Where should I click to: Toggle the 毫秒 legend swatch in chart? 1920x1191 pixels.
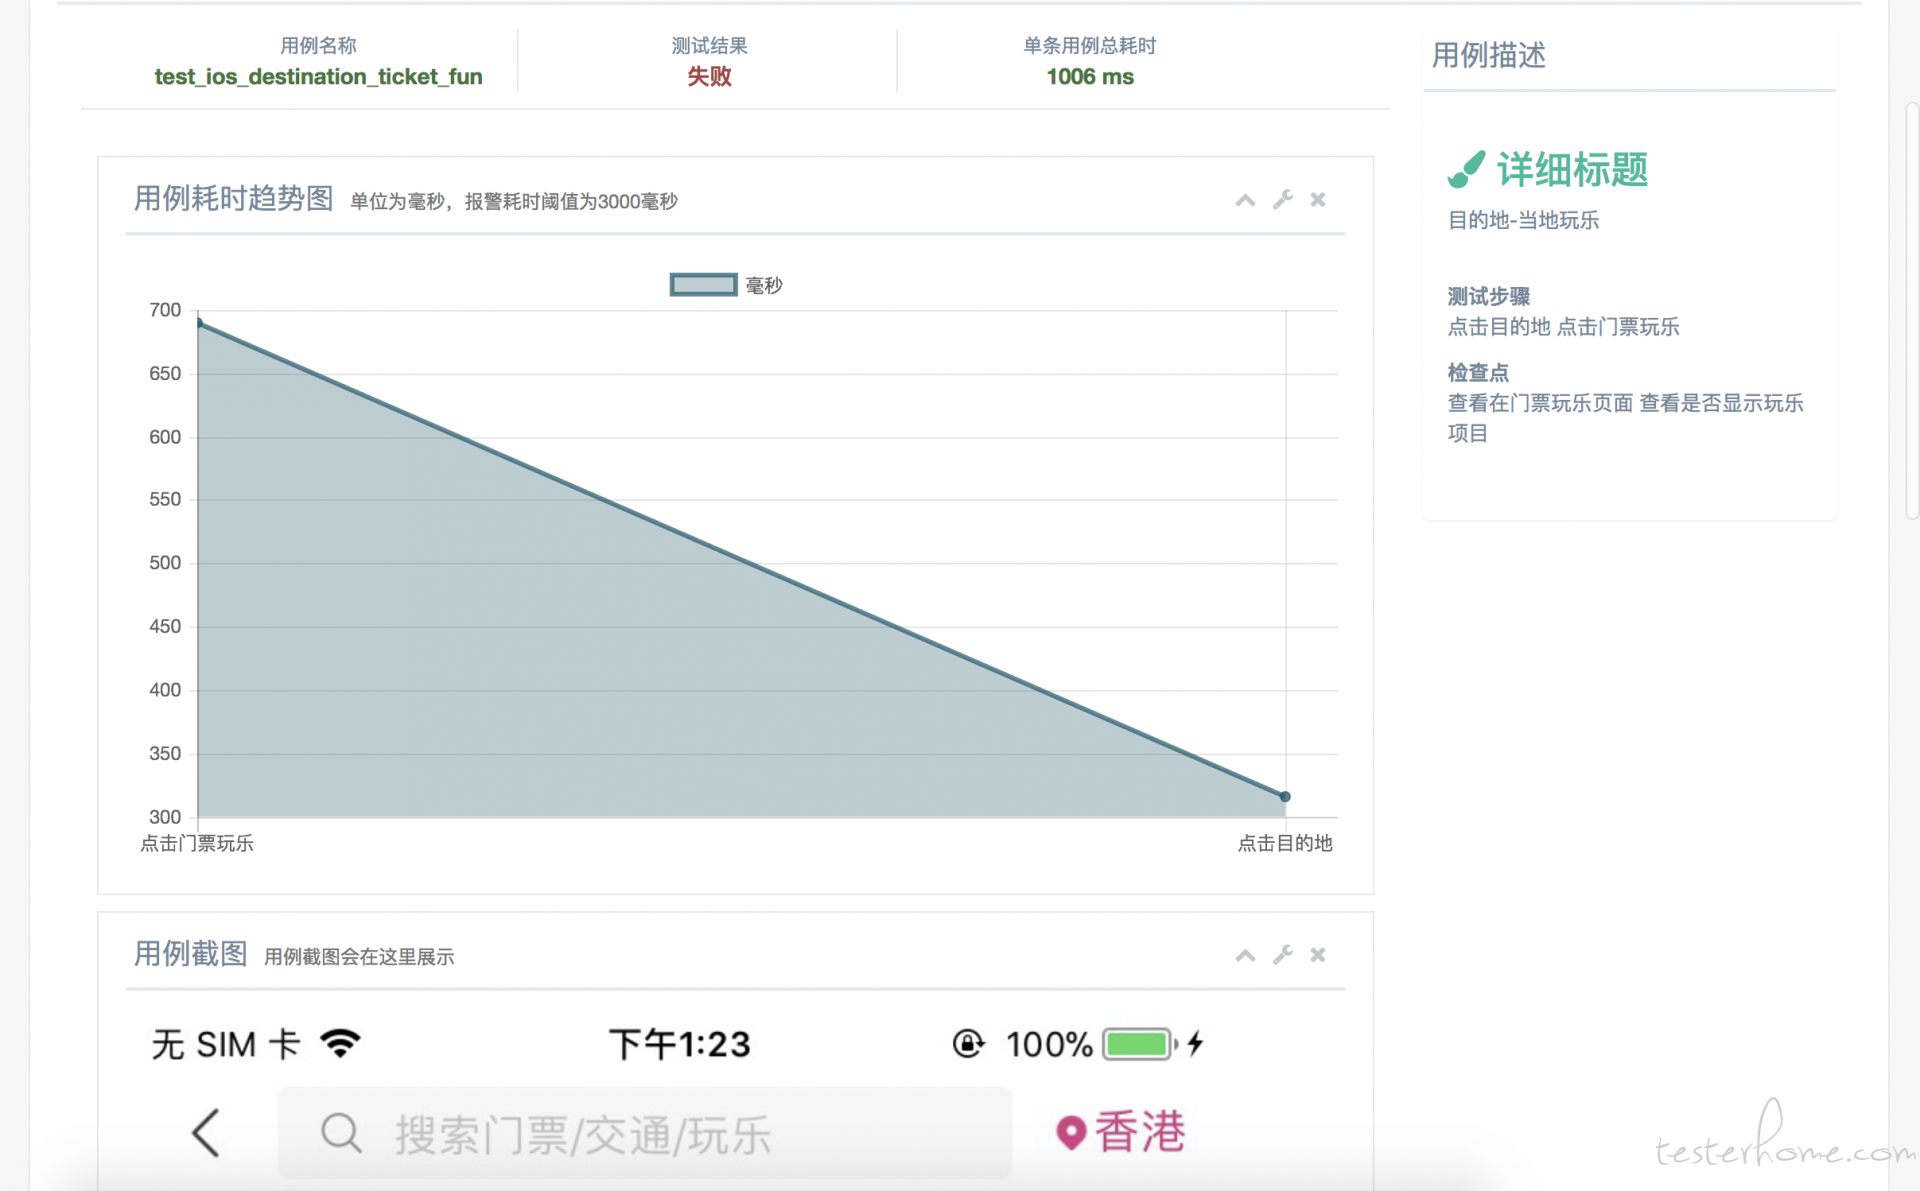pos(703,285)
